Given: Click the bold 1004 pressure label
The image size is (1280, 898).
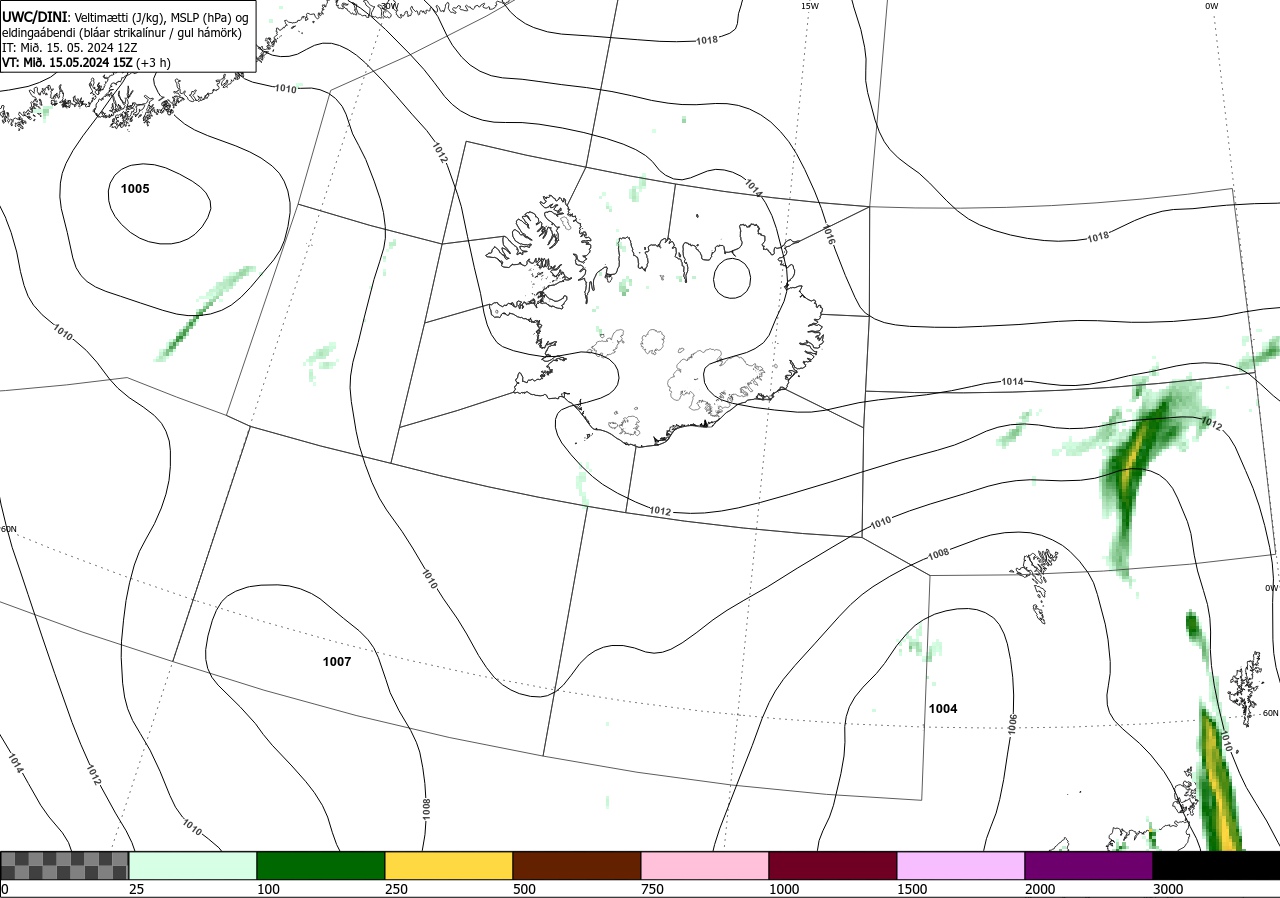Looking at the screenshot, I should pyautogui.click(x=943, y=709).
